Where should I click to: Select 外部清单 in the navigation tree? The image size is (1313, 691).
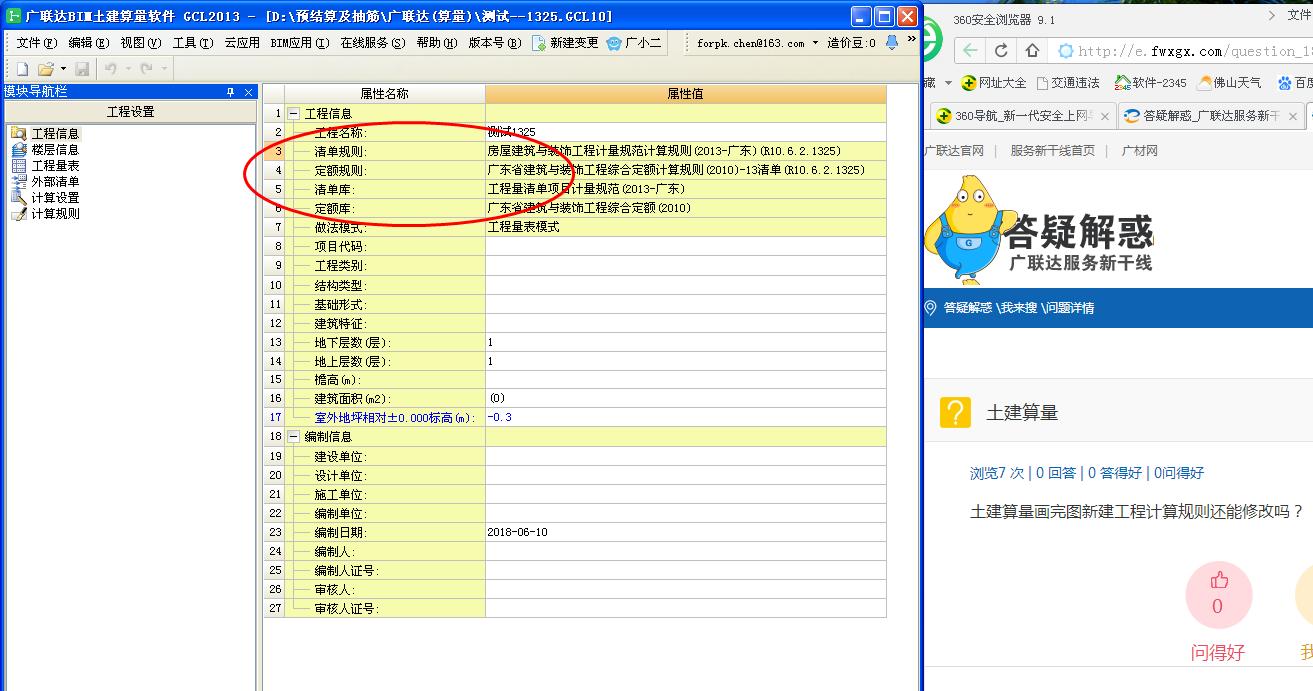coord(55,181)
